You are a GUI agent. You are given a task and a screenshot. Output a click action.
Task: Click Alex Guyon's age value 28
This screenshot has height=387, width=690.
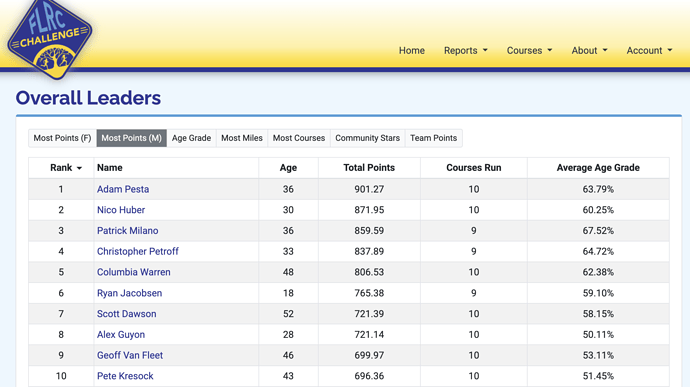pos(288,335)
